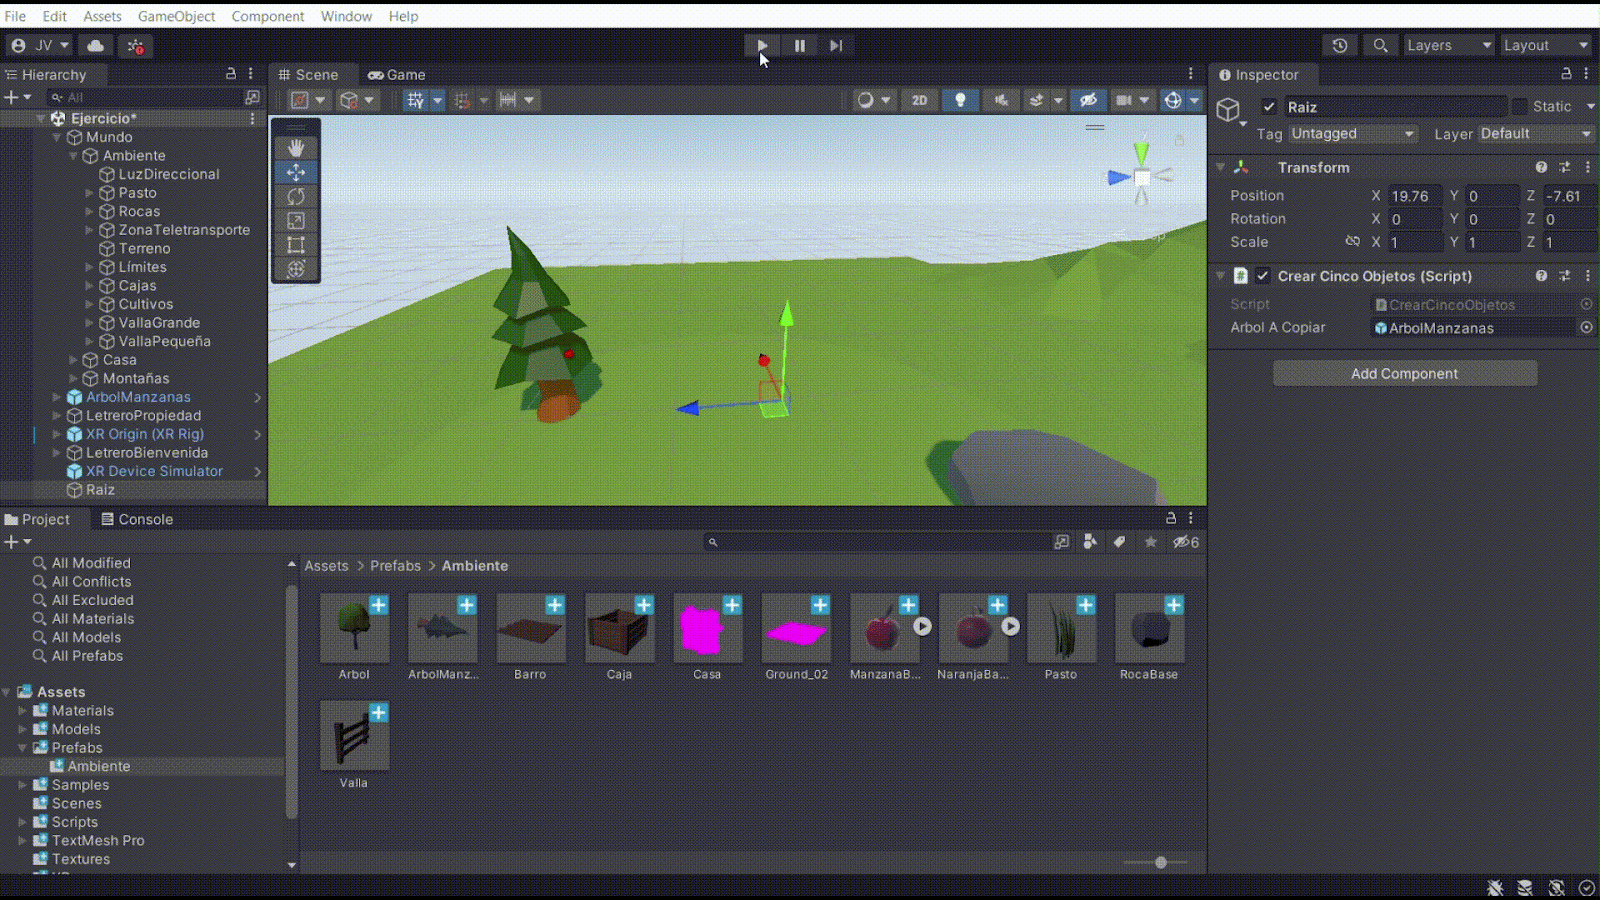This screenshot has height=900, width=1600.
Task: Click the Project search by label icon
Action: (1119, 541)
